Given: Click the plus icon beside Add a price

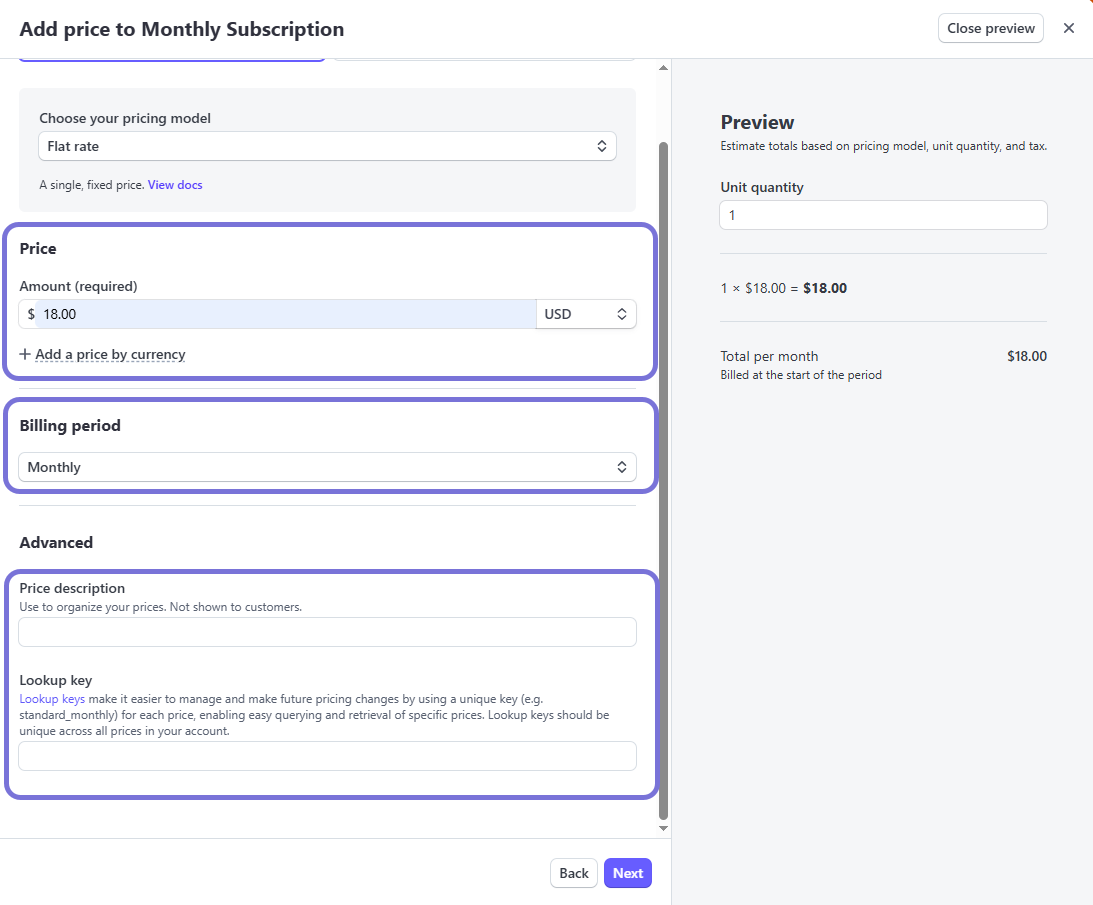Looking at the screenshot, I should tap(25, 354).
